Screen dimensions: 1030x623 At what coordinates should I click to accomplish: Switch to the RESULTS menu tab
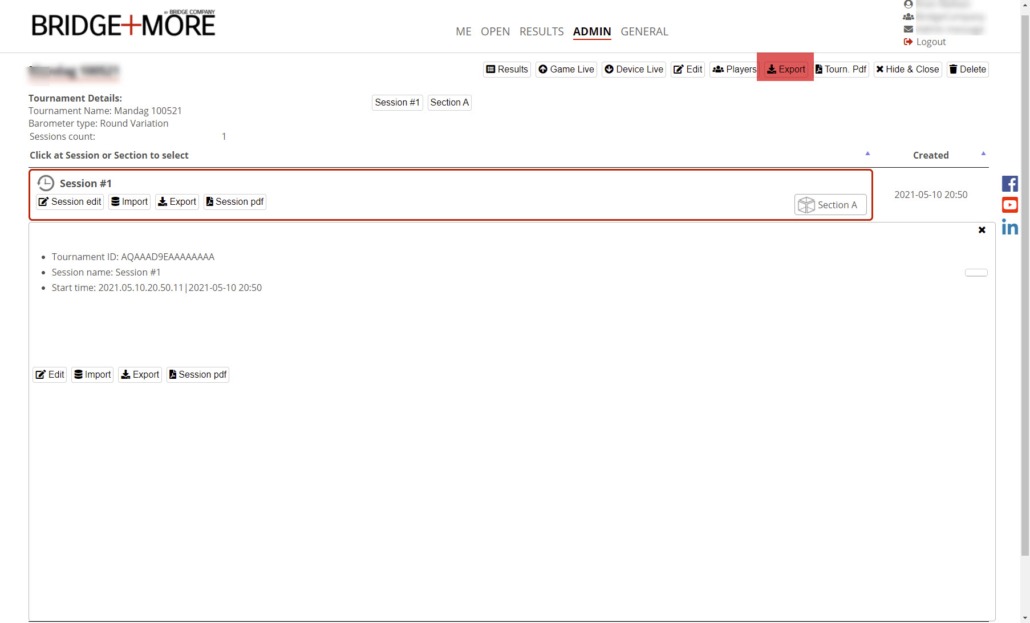point(541,32)
